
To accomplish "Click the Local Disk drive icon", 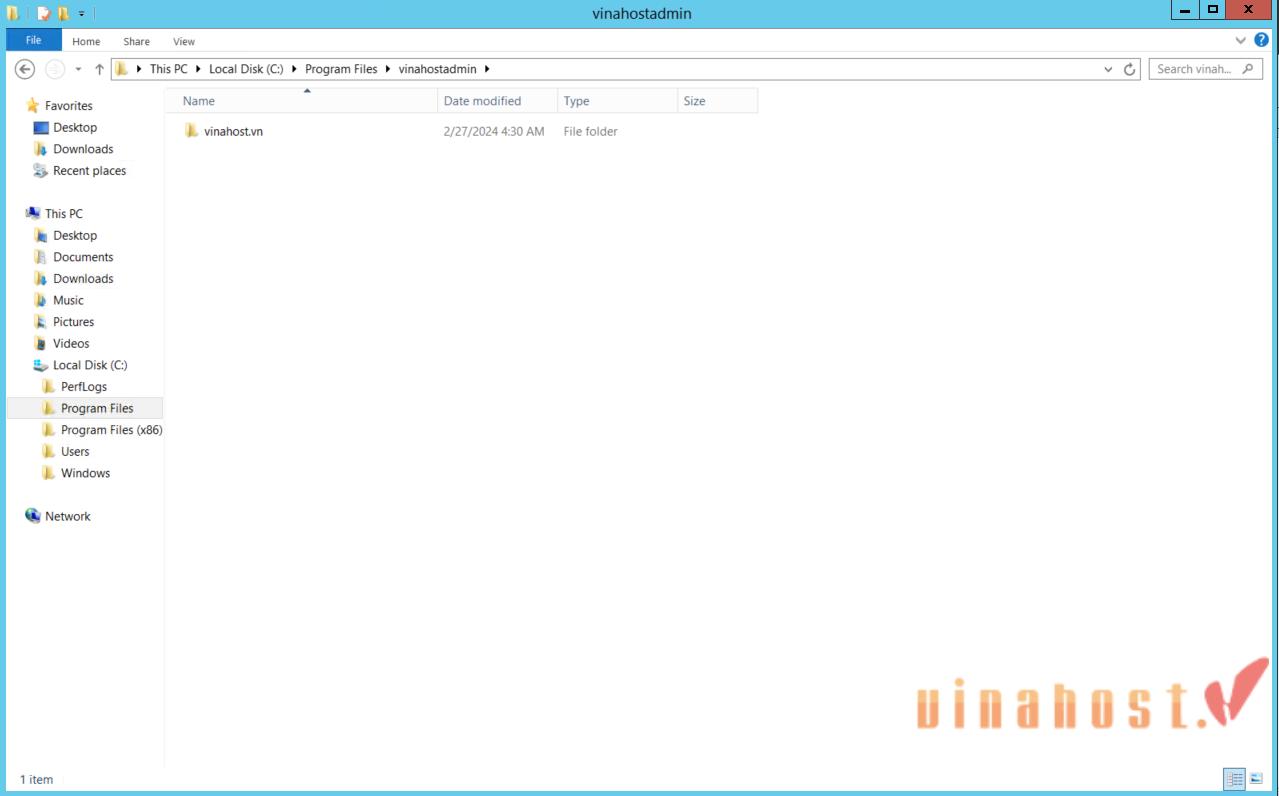I will coord(40,365).
